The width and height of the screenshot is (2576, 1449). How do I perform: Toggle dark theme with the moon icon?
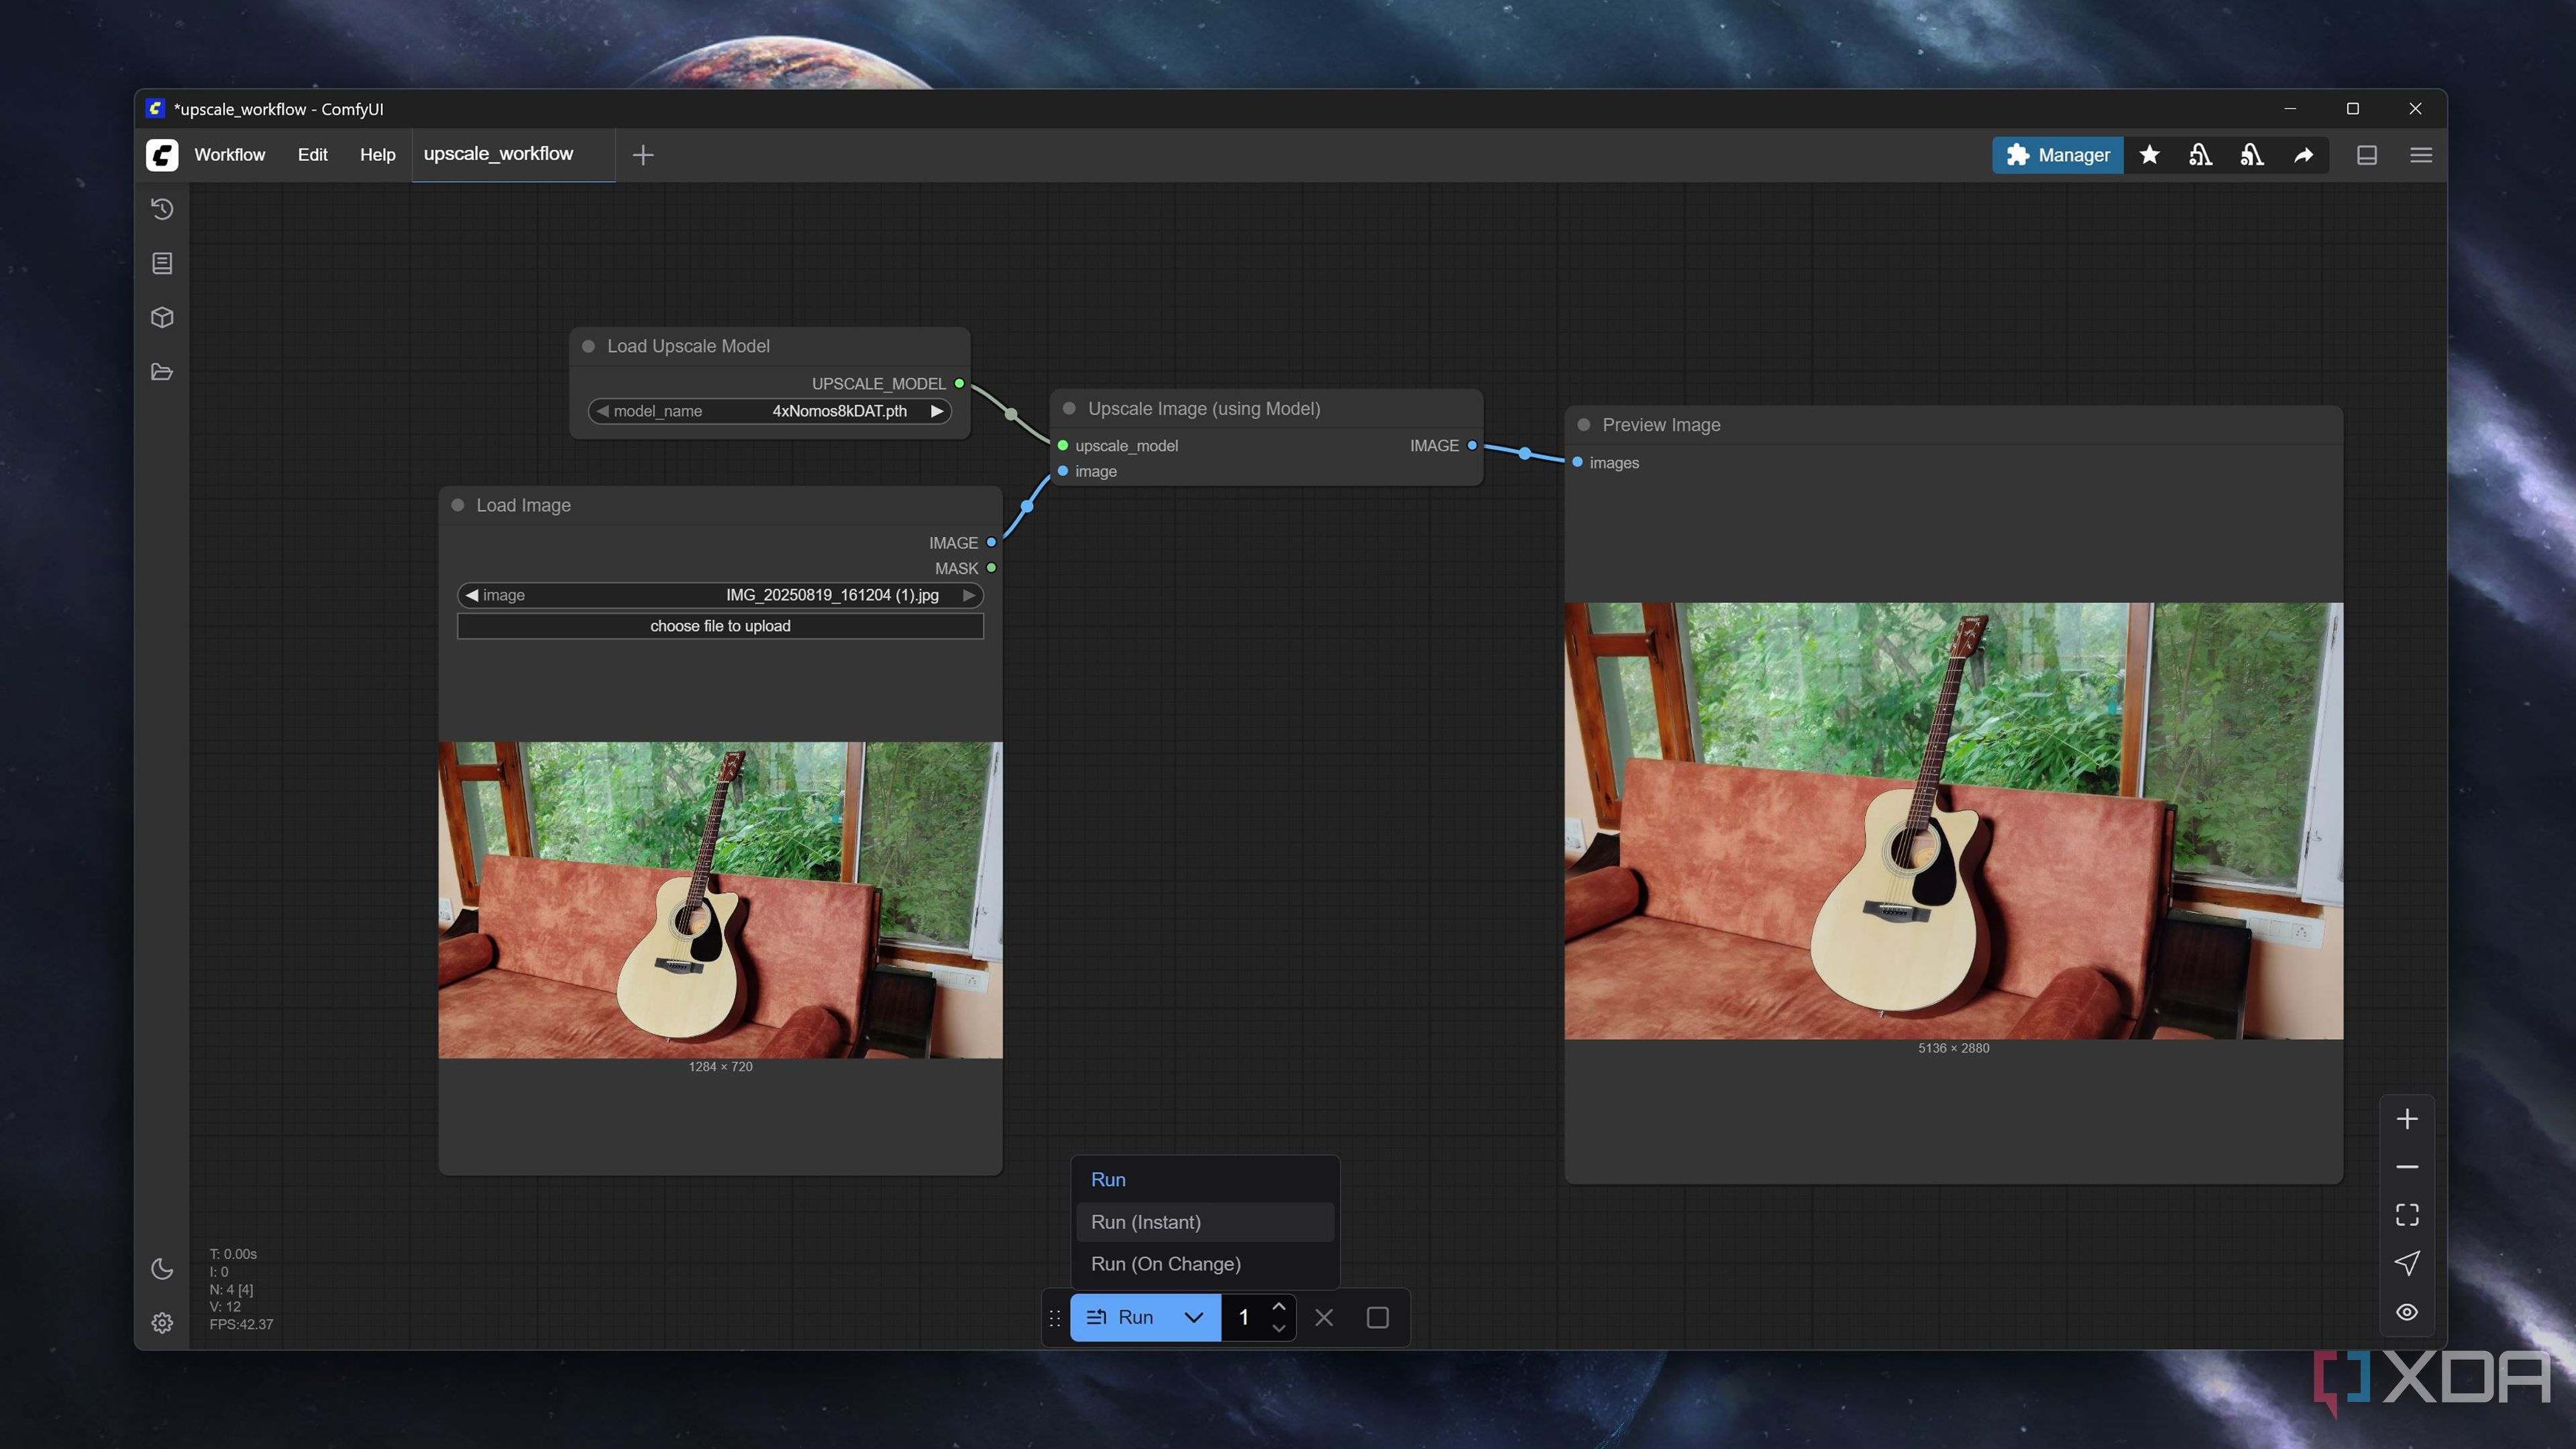[162, 1269]
